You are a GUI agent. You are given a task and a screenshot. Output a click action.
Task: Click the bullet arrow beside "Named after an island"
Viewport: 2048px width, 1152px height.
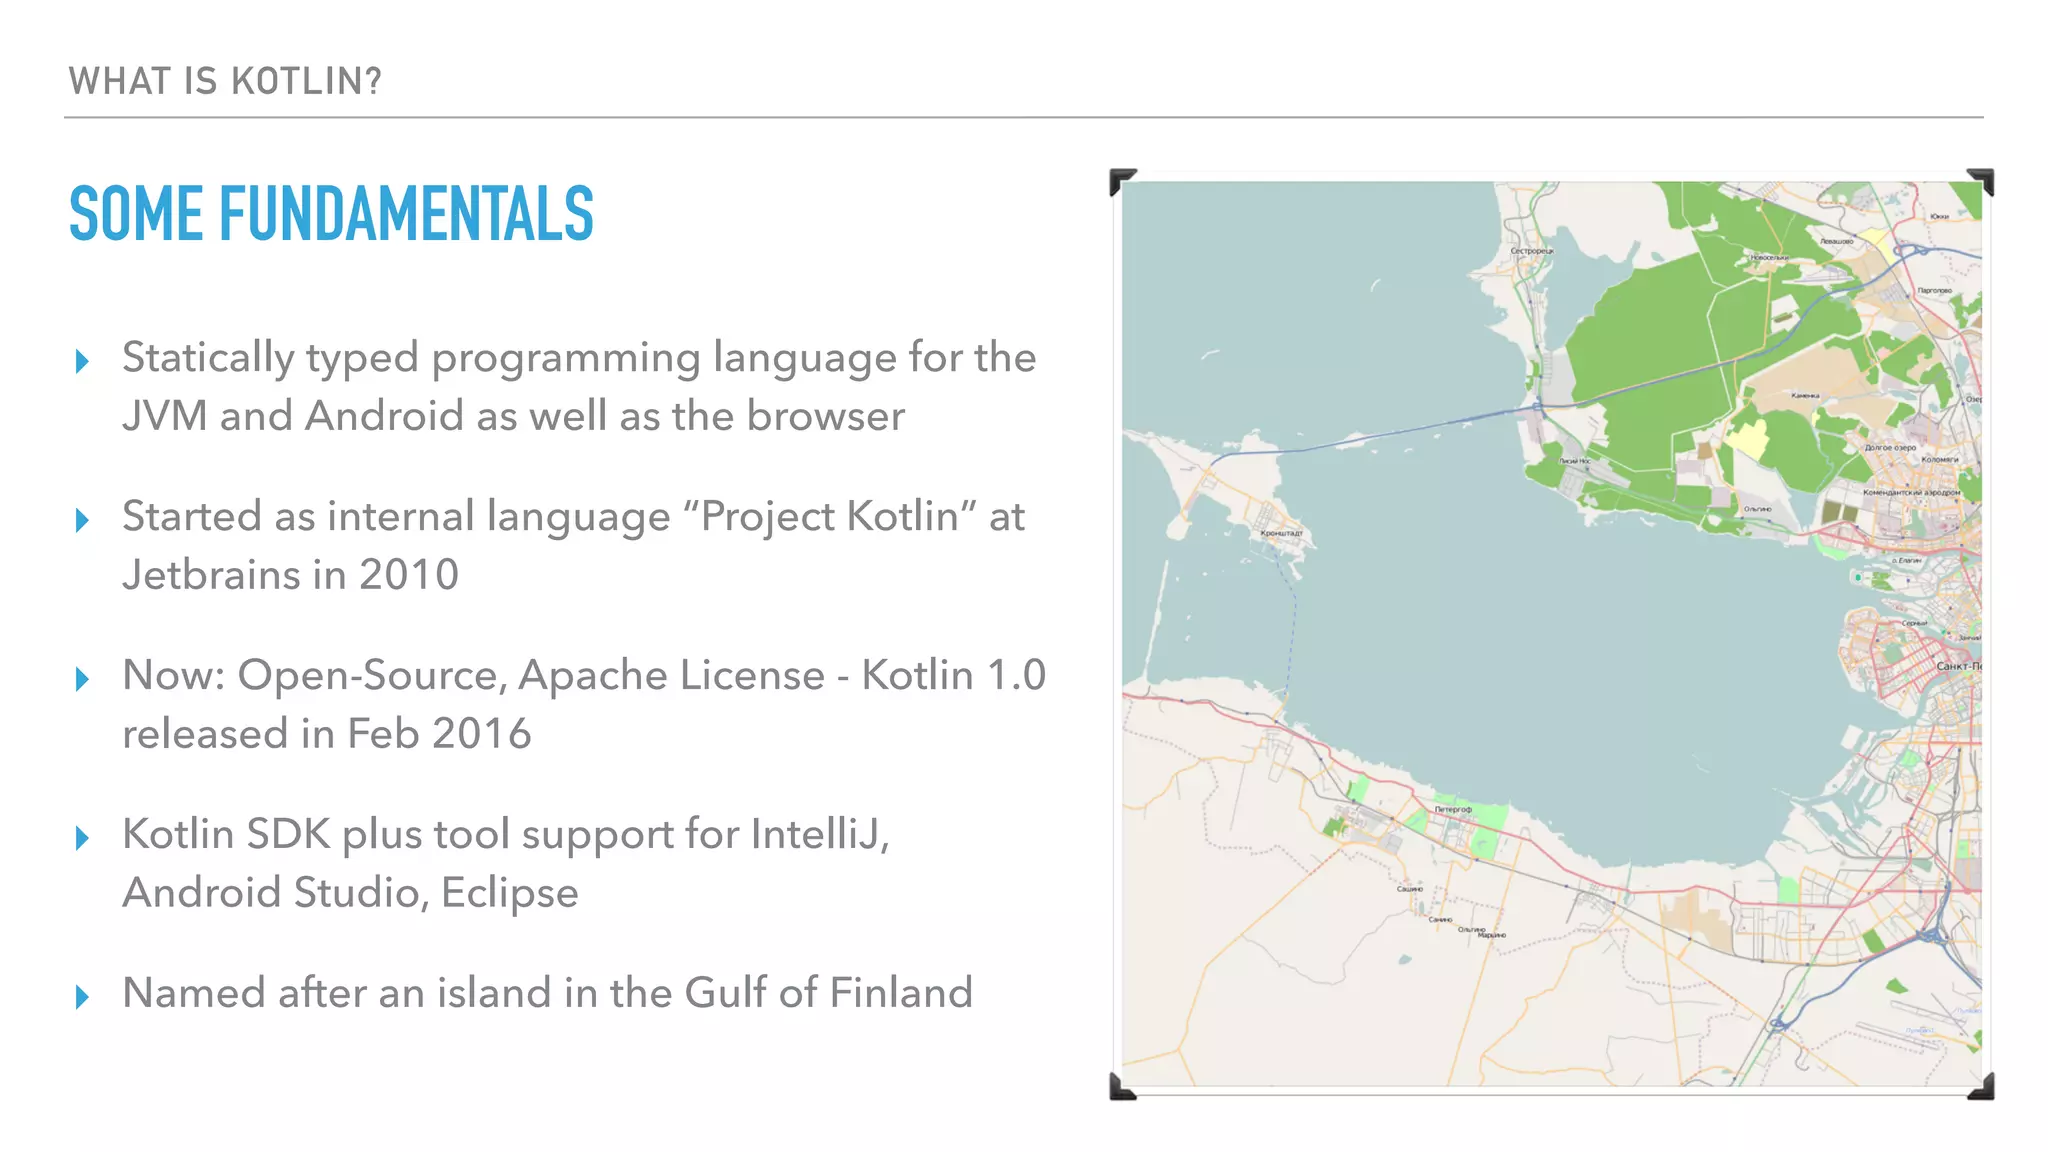click(x=83, y=996)
